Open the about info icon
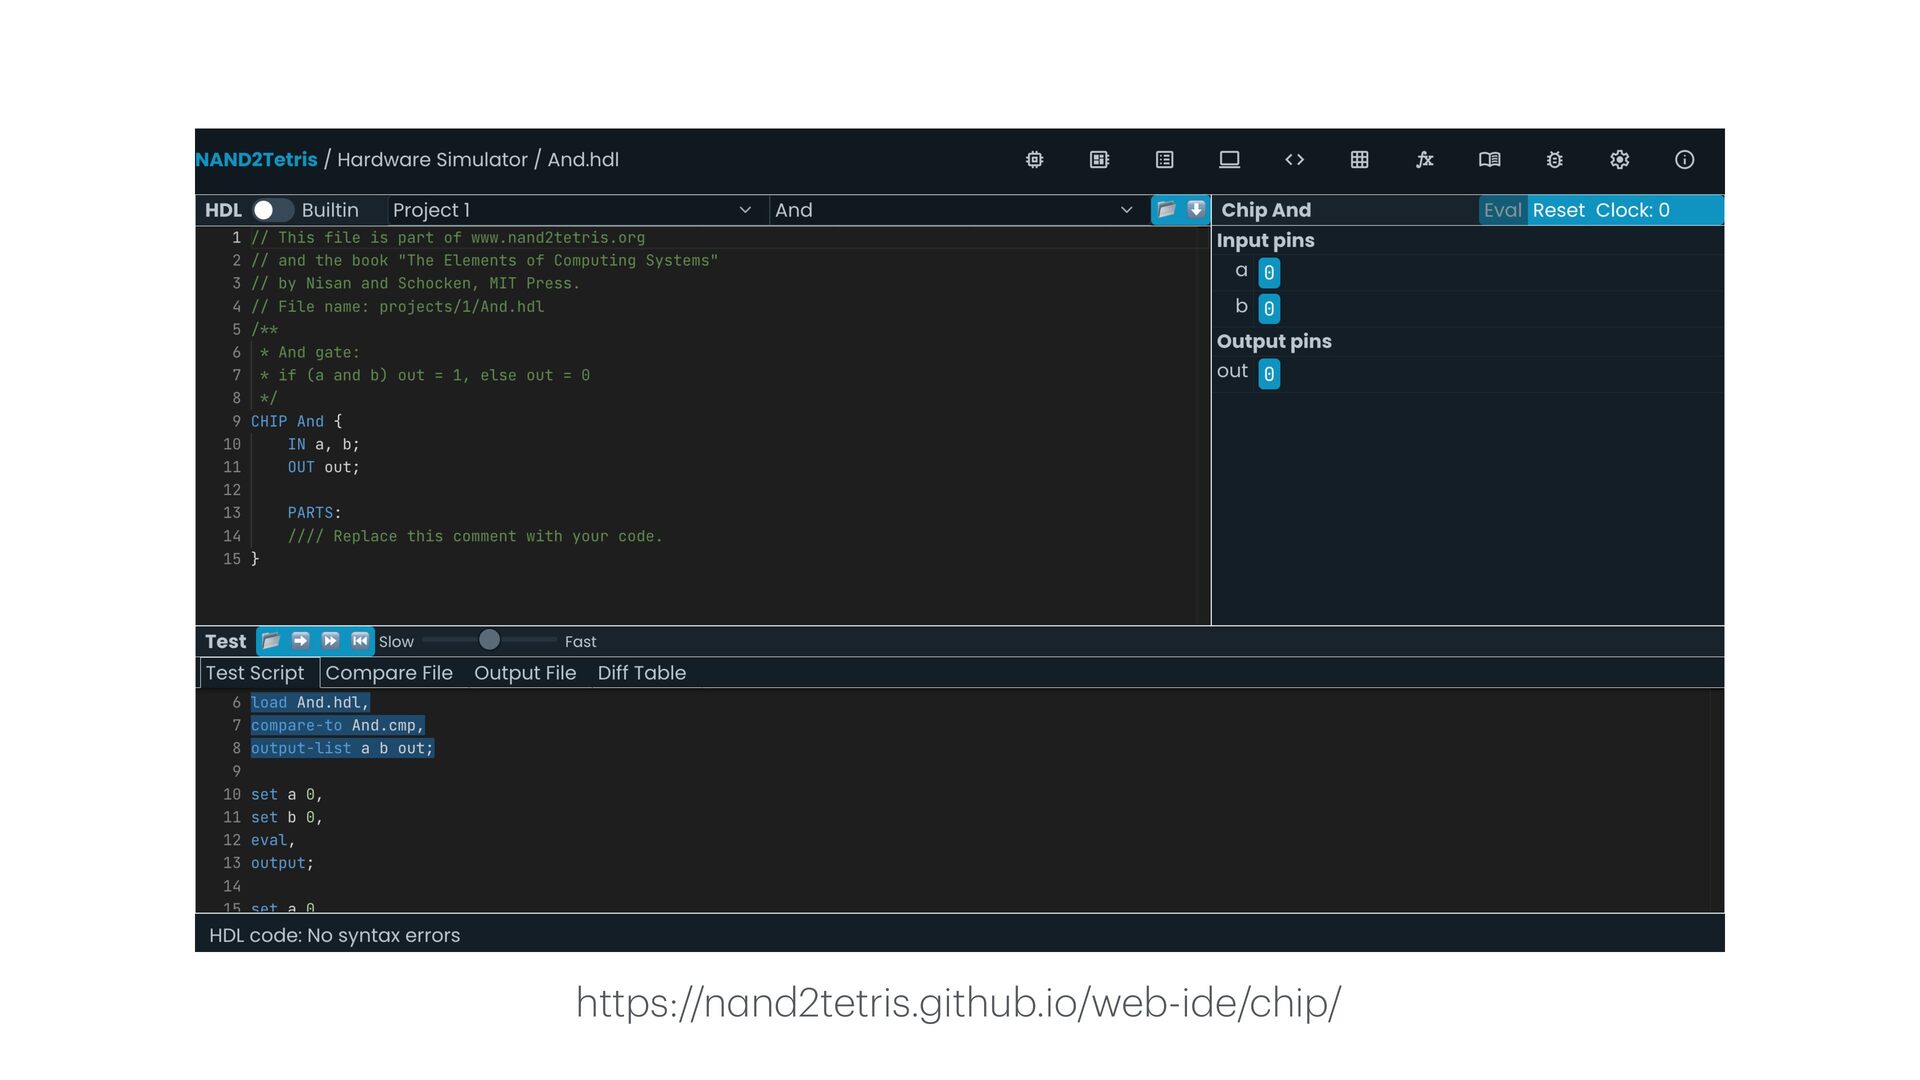The height and width of the screenshot is (1080, 1920). coord(1684,160)
